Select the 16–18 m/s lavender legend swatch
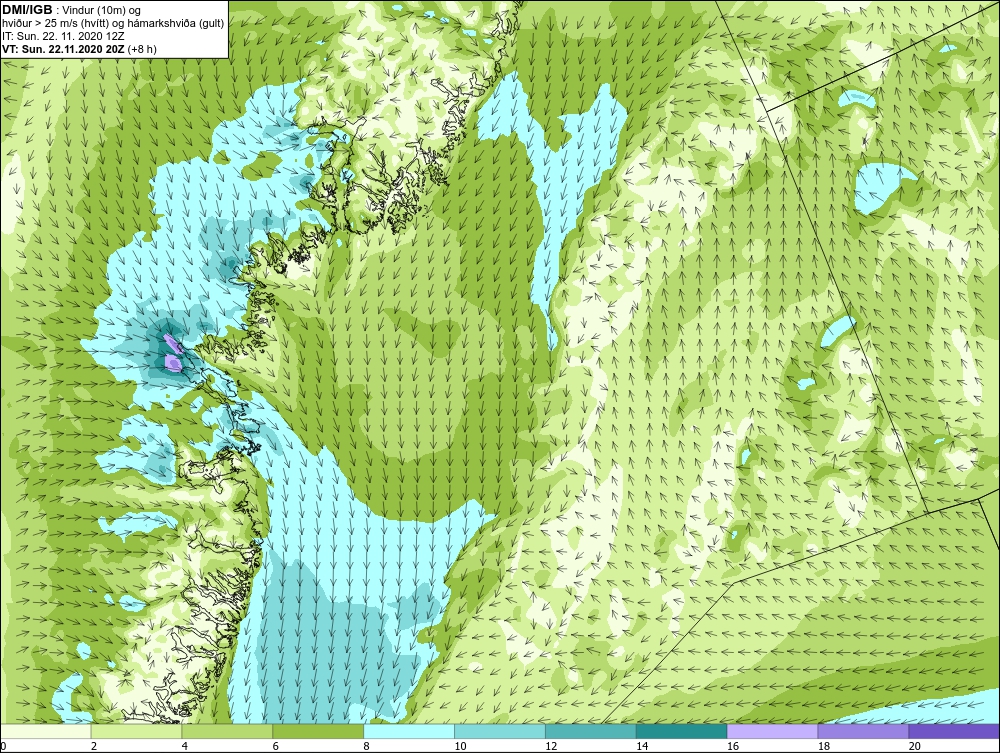The height and width of the screenshot is (753, 1000). click(772, 731)
